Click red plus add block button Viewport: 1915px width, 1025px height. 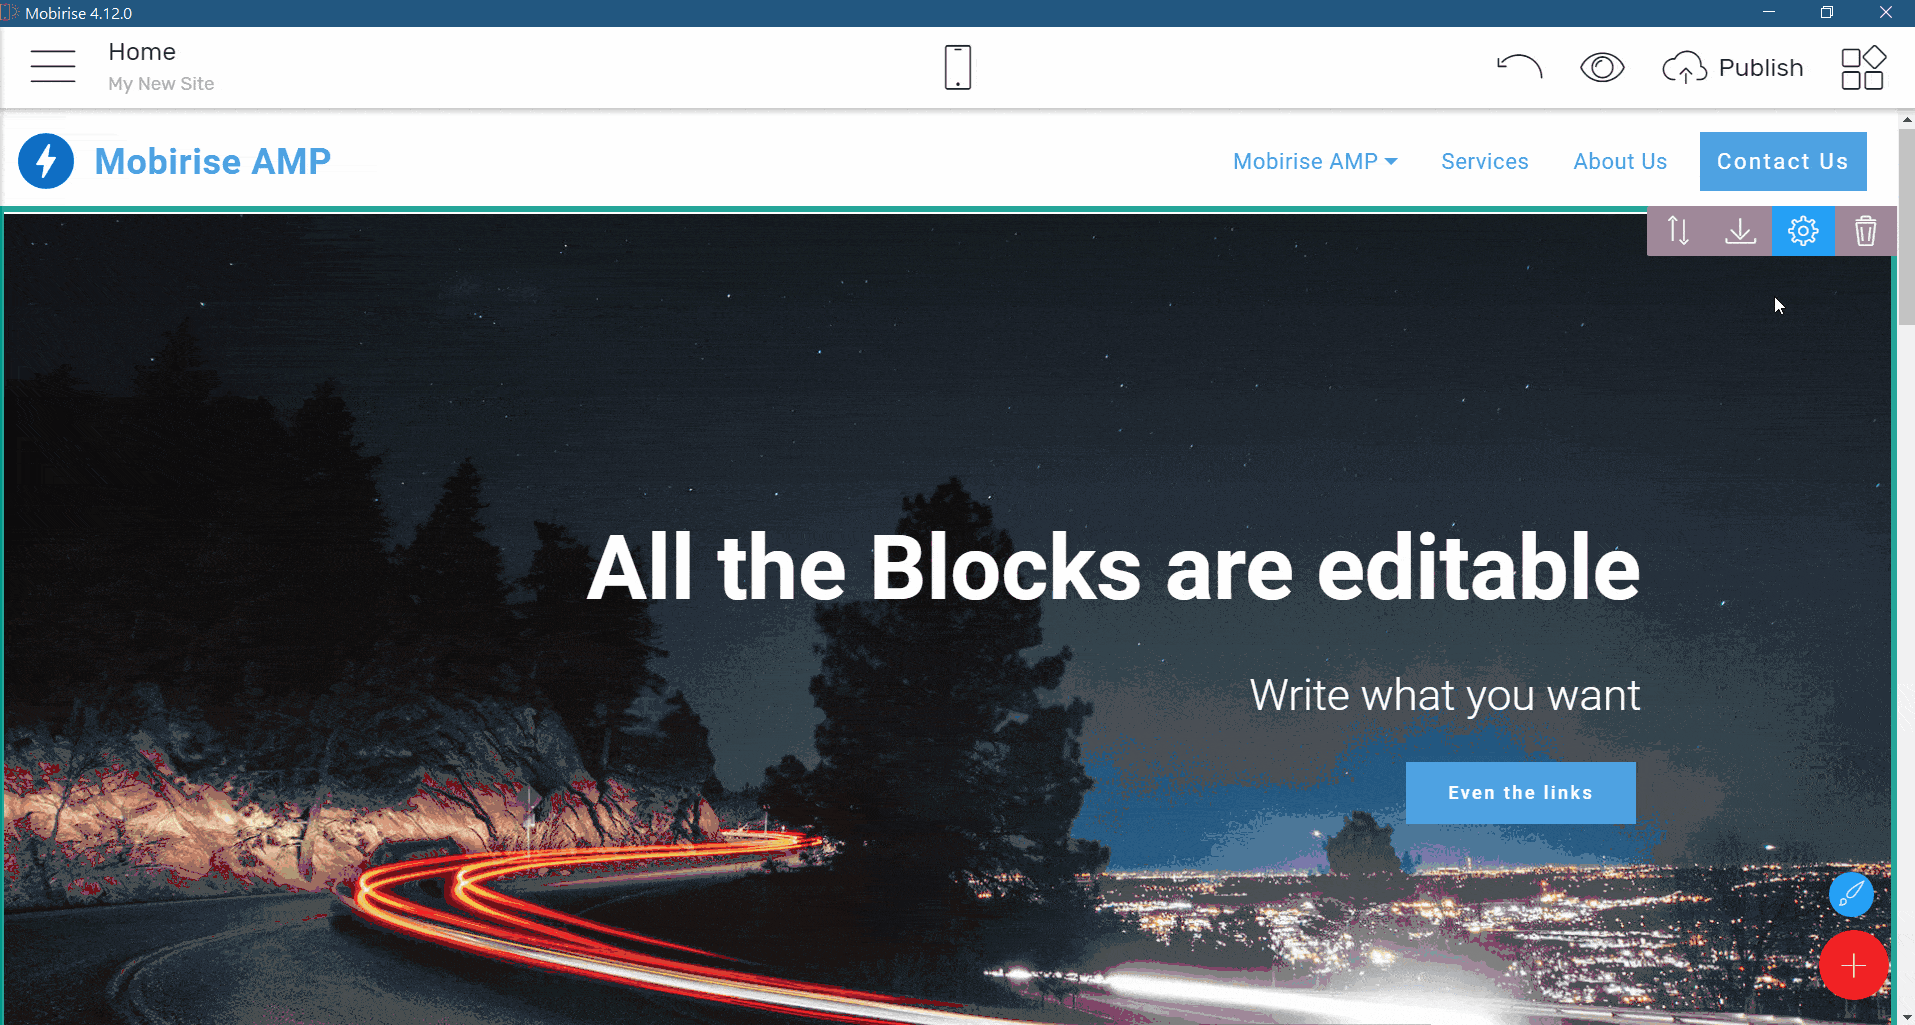point(1853,965)
